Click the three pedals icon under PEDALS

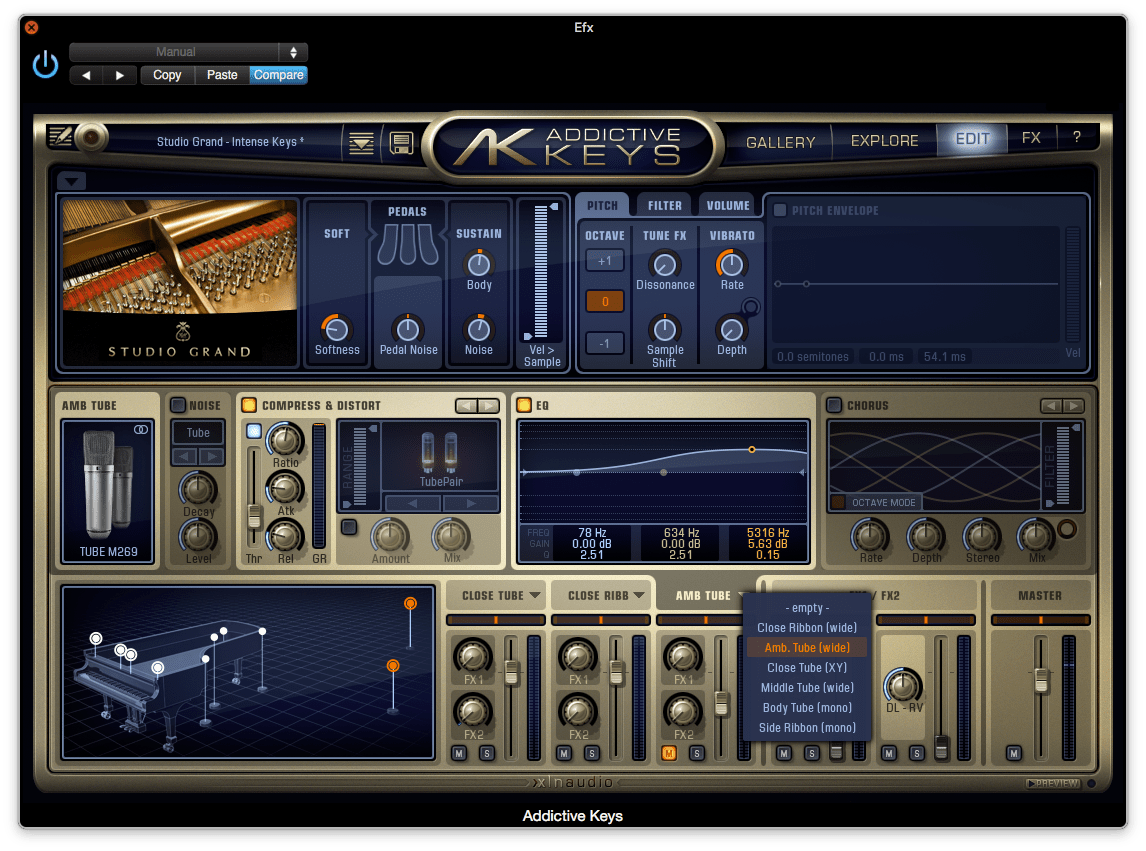click(408, 244)
